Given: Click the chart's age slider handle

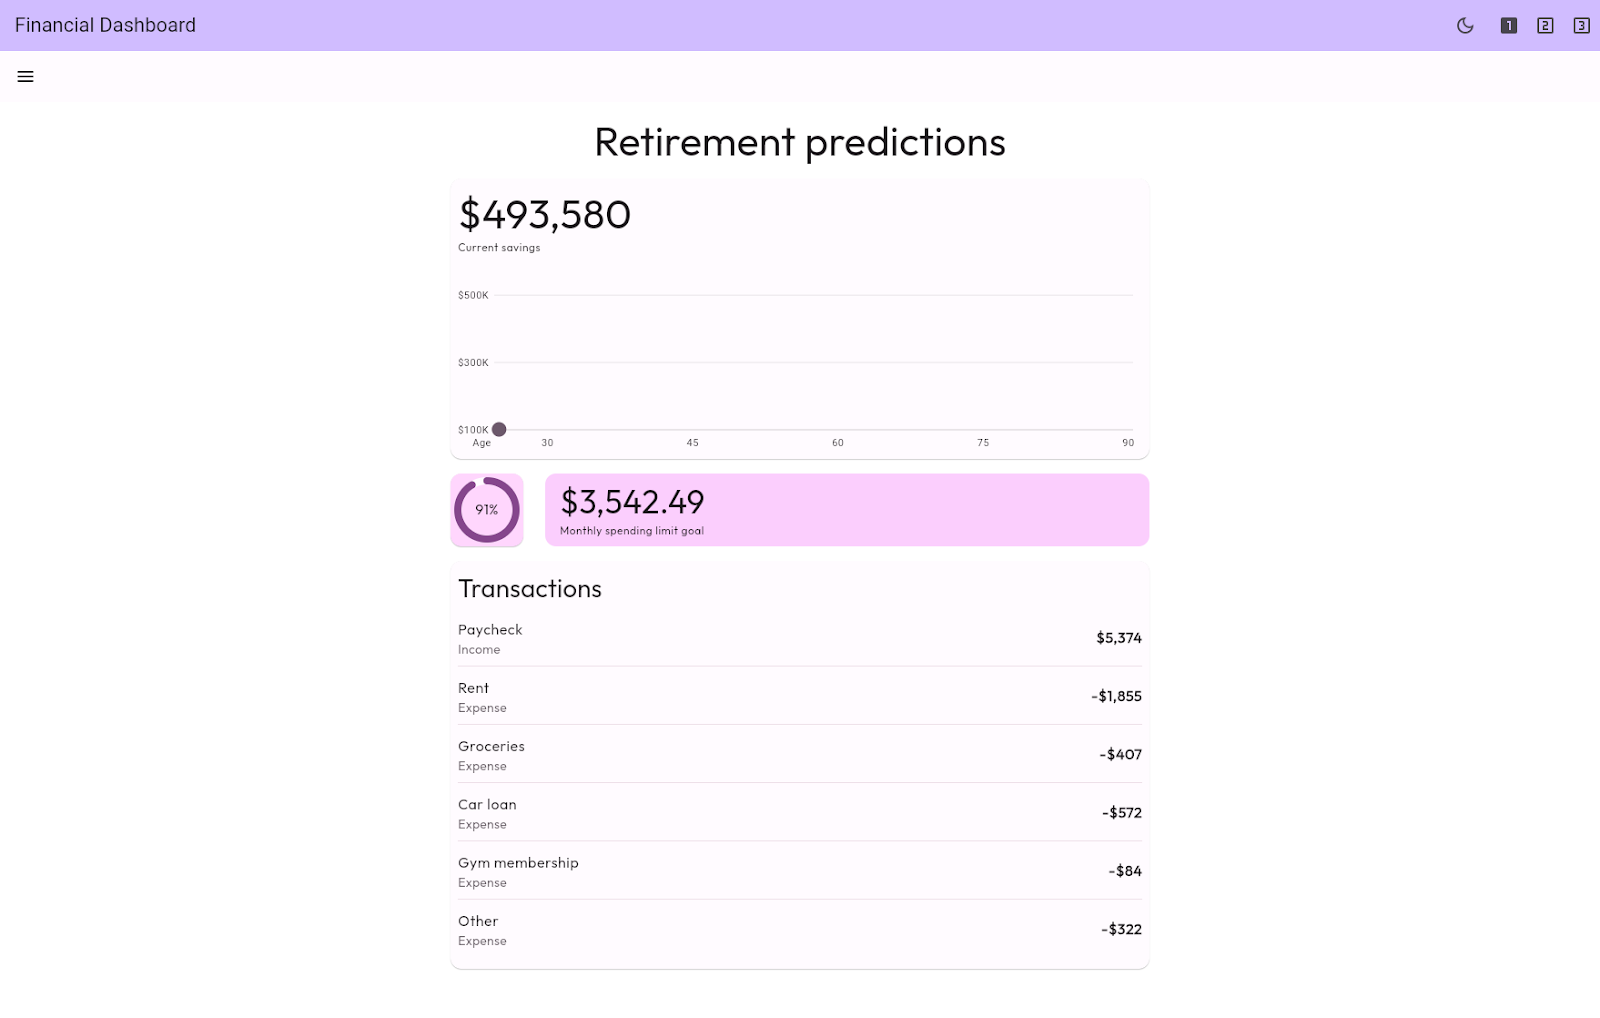Looking at the screenshot, I should (499, 429).
